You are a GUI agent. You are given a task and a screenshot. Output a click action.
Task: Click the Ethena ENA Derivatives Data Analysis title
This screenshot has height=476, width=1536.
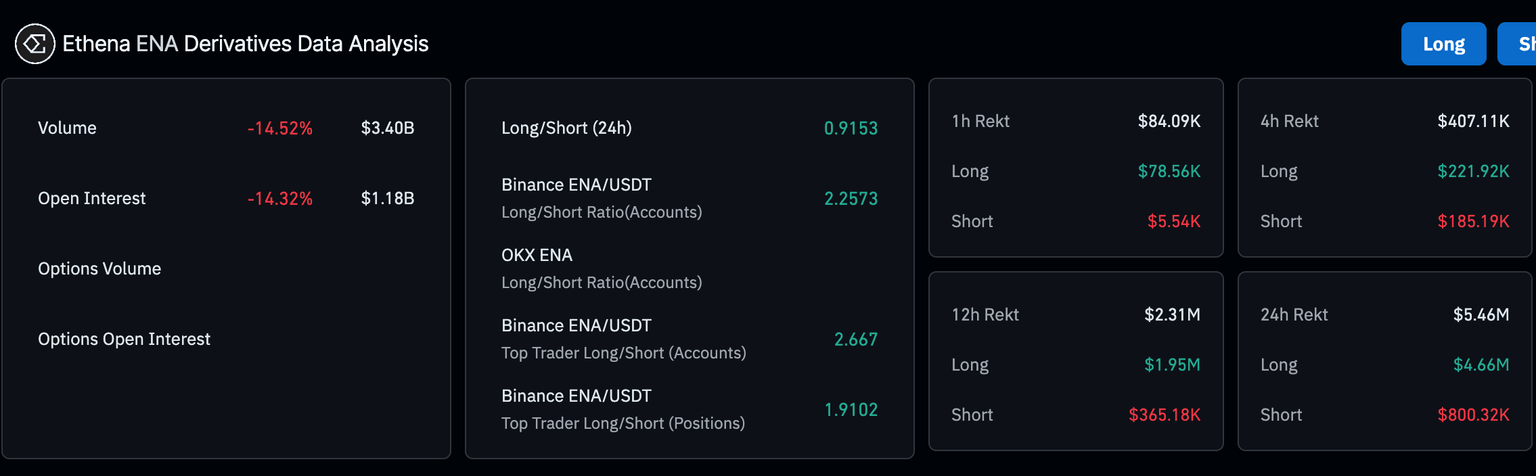(x=245, y=44)
